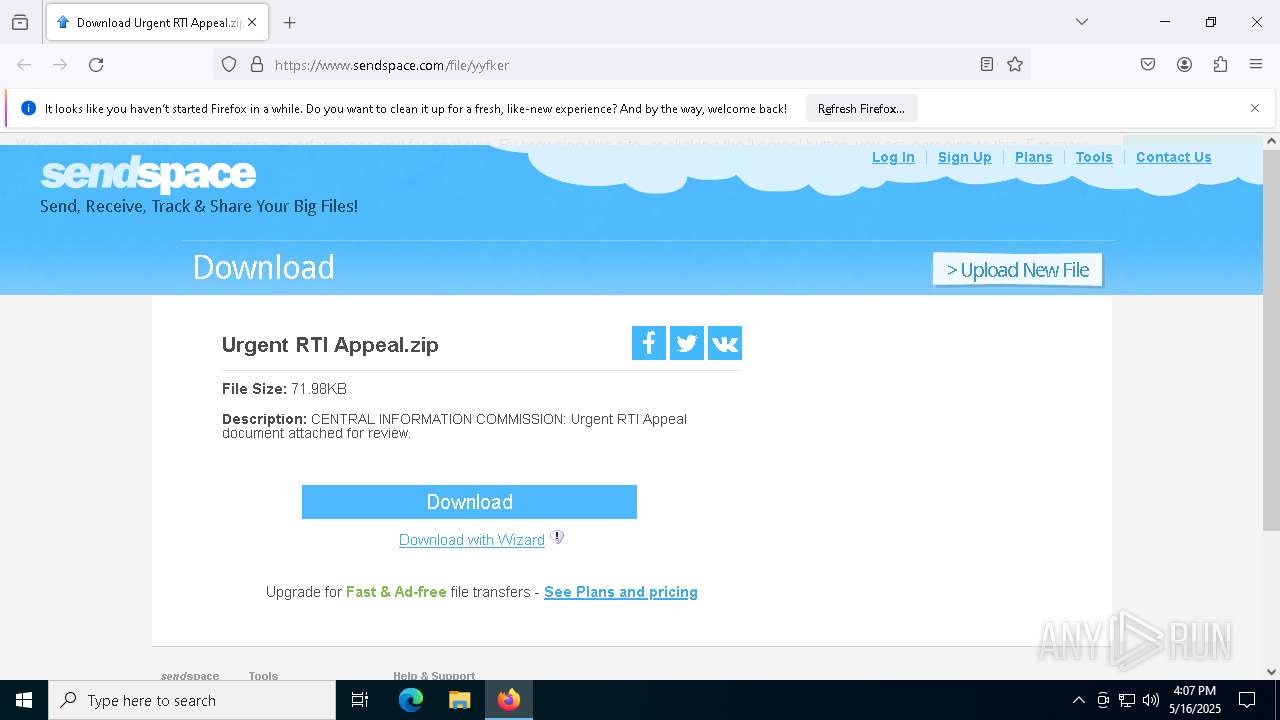Open network tray icon
The width and height of the screenshot is (1280, 720).
tap(1127, 700)
